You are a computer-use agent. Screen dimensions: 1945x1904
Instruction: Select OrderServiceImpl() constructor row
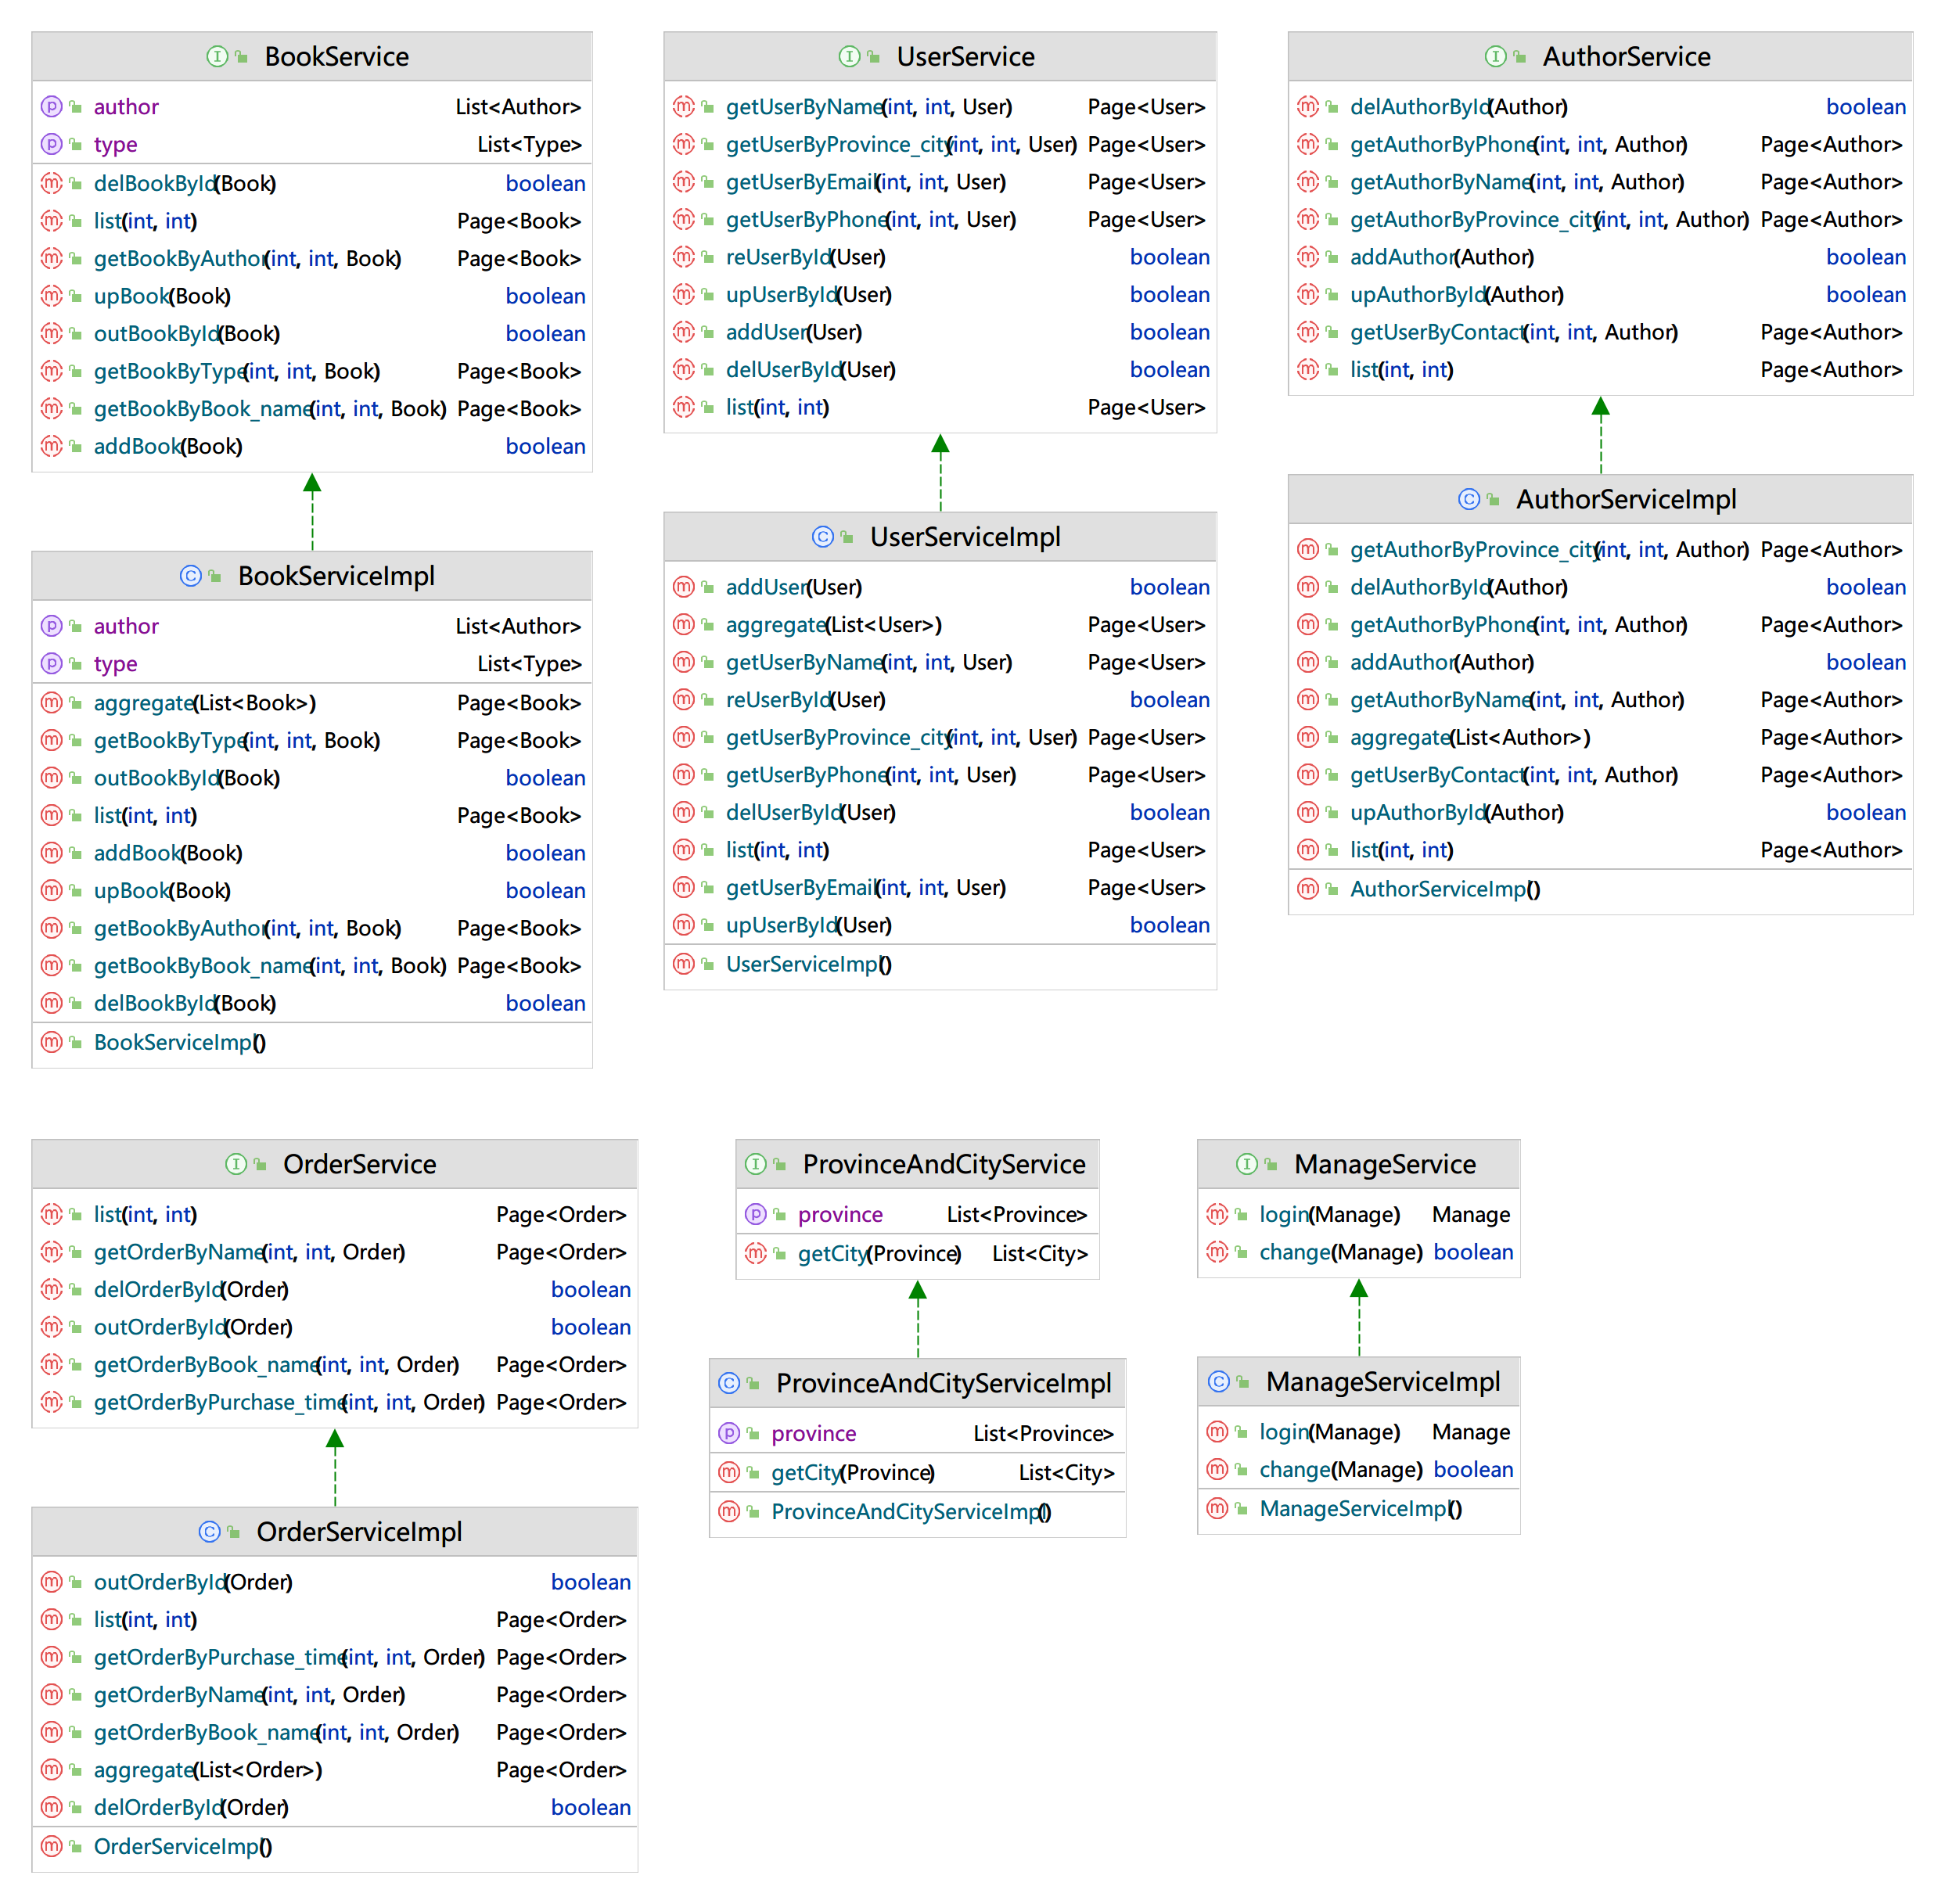(182, 1846)
